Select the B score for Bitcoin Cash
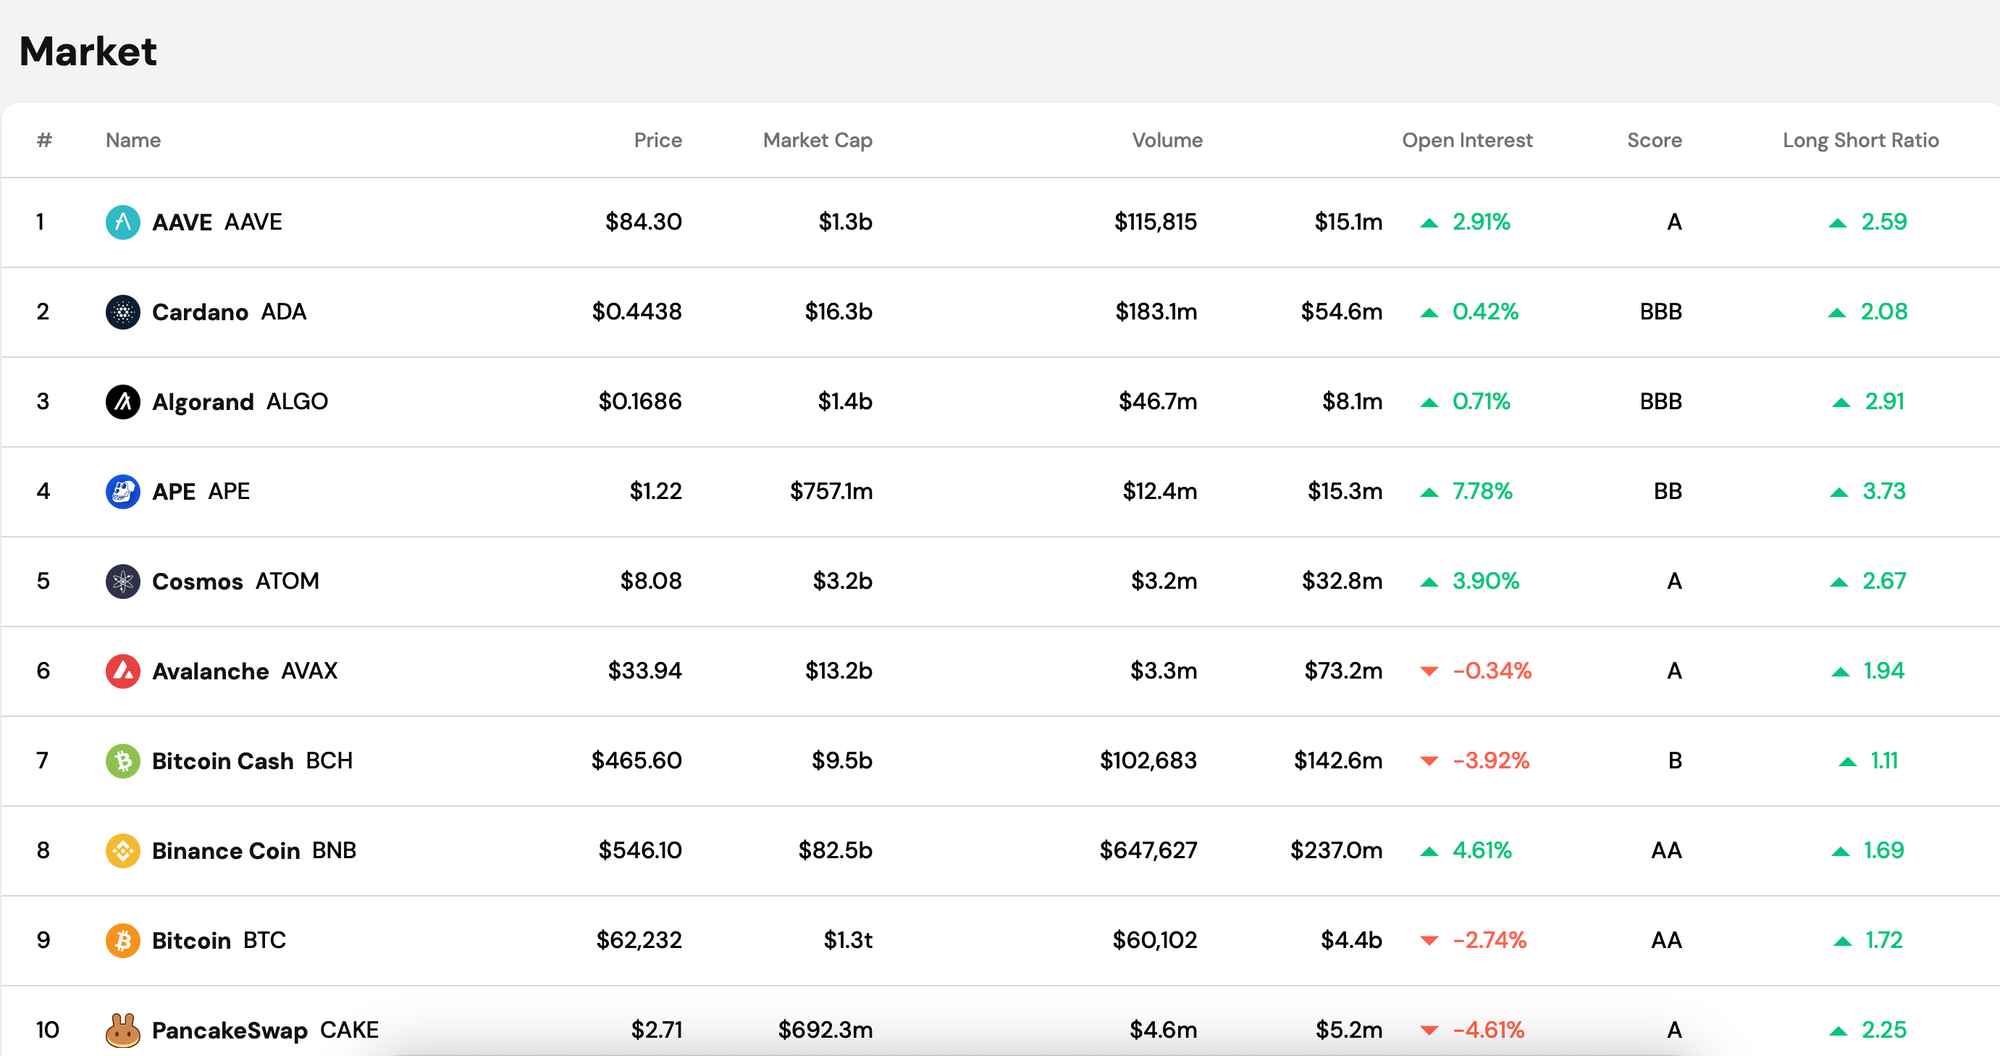The width and height of the screenshot is (2000, 1056). click(1675, 761)
